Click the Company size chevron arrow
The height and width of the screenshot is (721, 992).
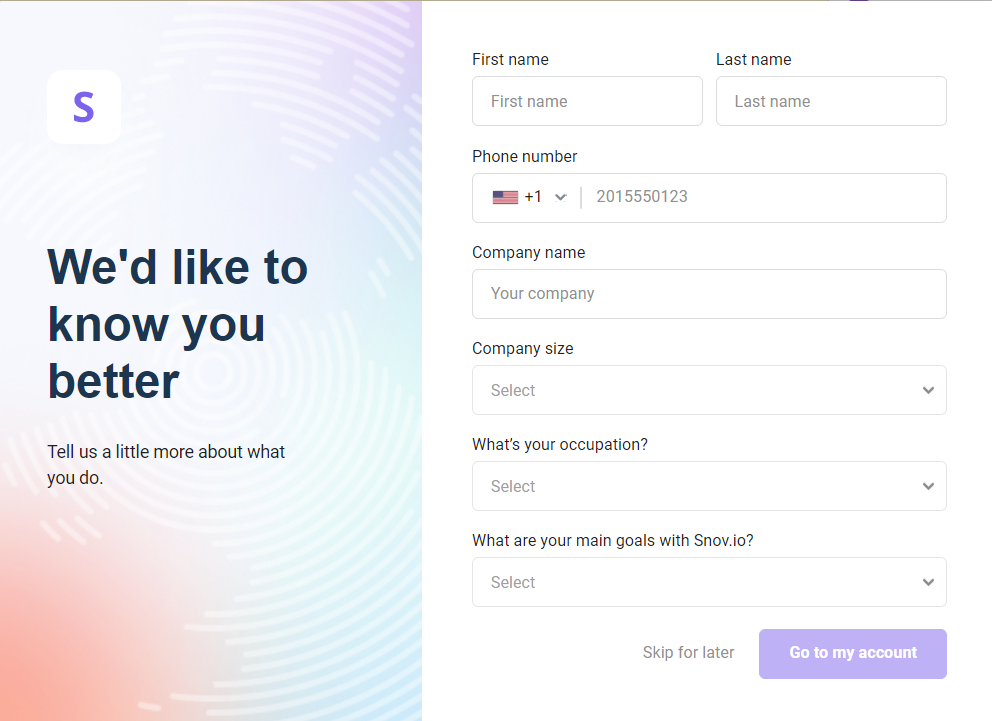[928, 390]
